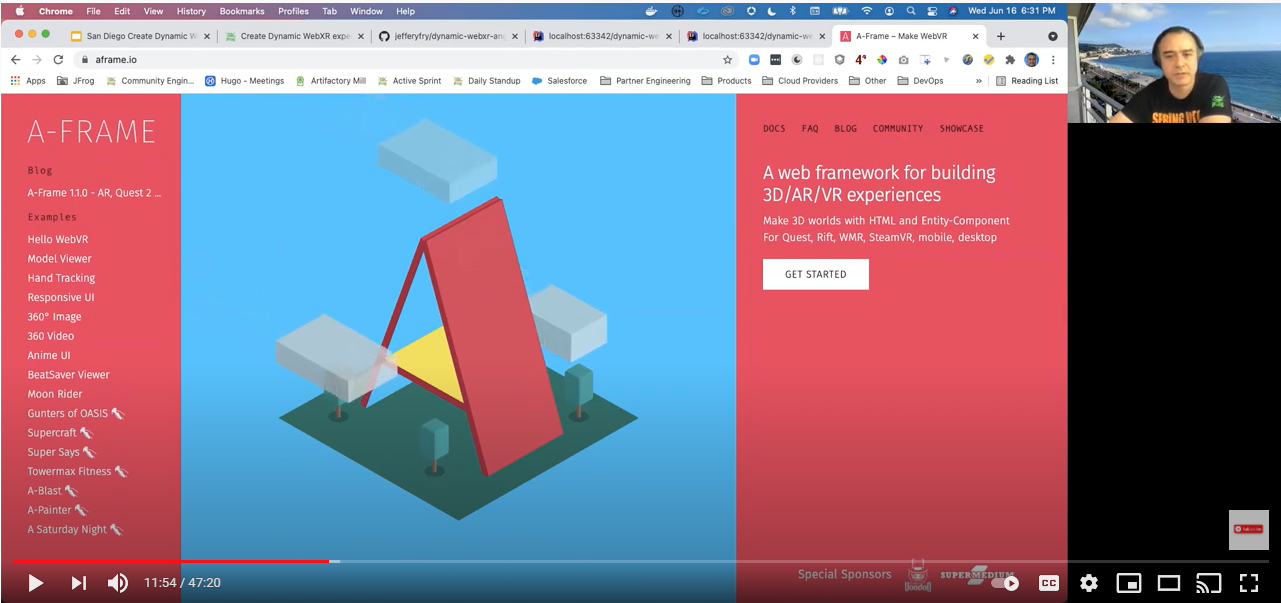The width and height of the screenshot is (1281, 603).
Task: Open DOCS page link
Action: 774,128
